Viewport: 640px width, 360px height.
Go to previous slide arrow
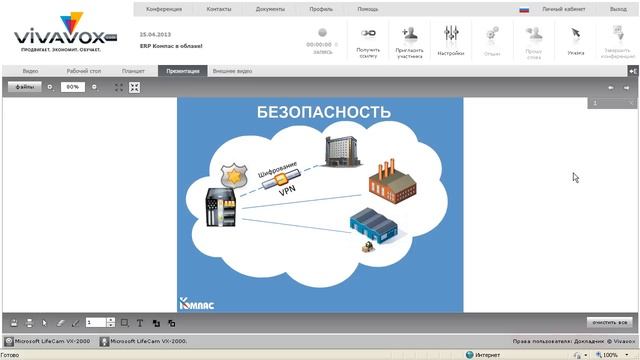pos(611,88)
